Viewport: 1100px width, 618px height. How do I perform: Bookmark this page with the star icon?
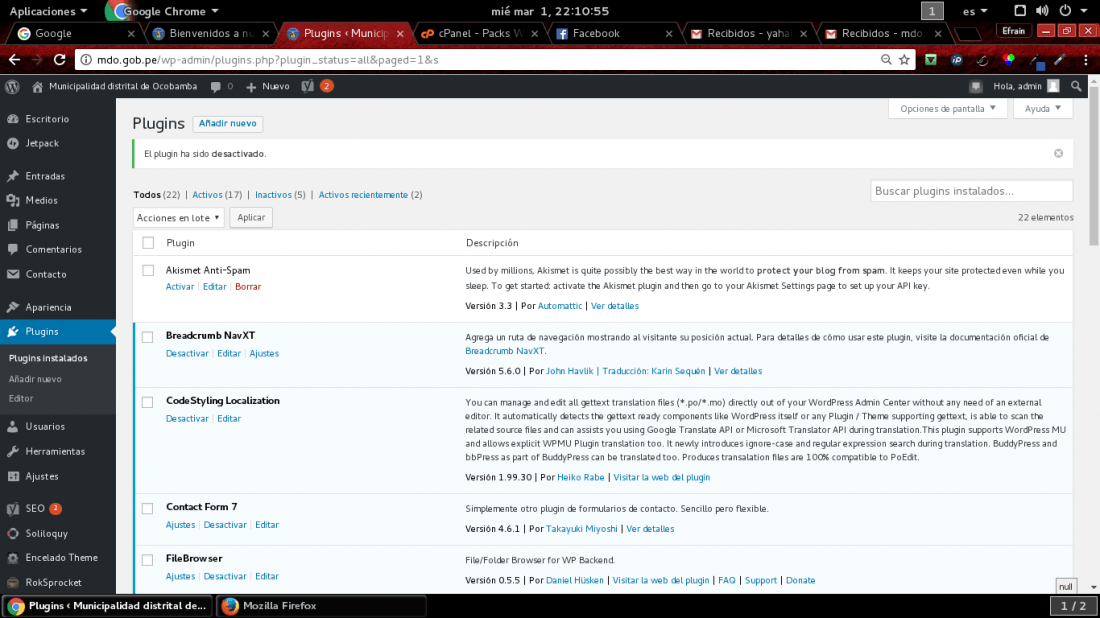(904, 60)
